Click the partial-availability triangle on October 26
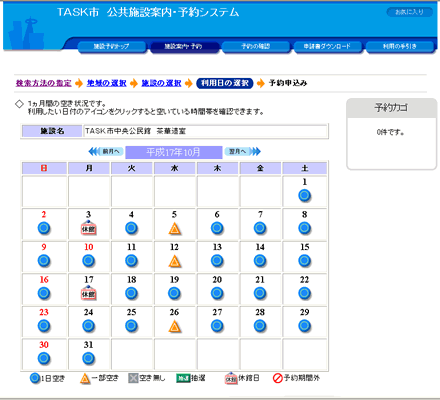 (174, 326)
